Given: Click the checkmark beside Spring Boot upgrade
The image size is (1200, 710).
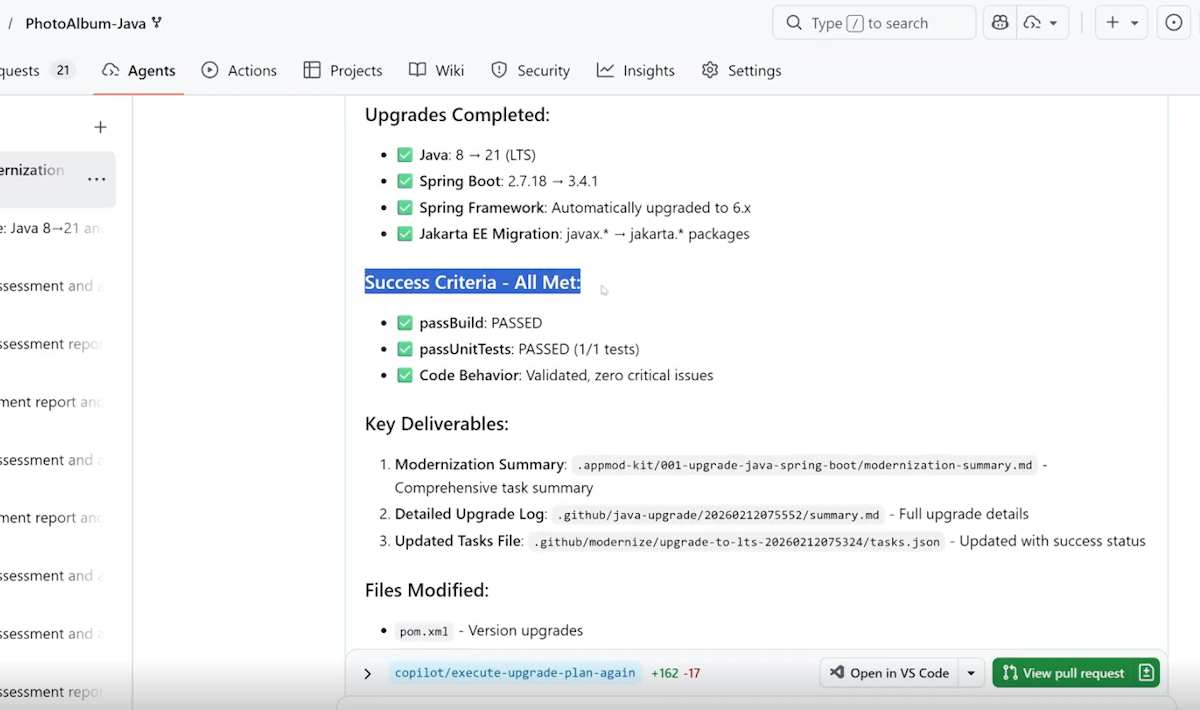Looking at the screenshot, I should point(405,181).
